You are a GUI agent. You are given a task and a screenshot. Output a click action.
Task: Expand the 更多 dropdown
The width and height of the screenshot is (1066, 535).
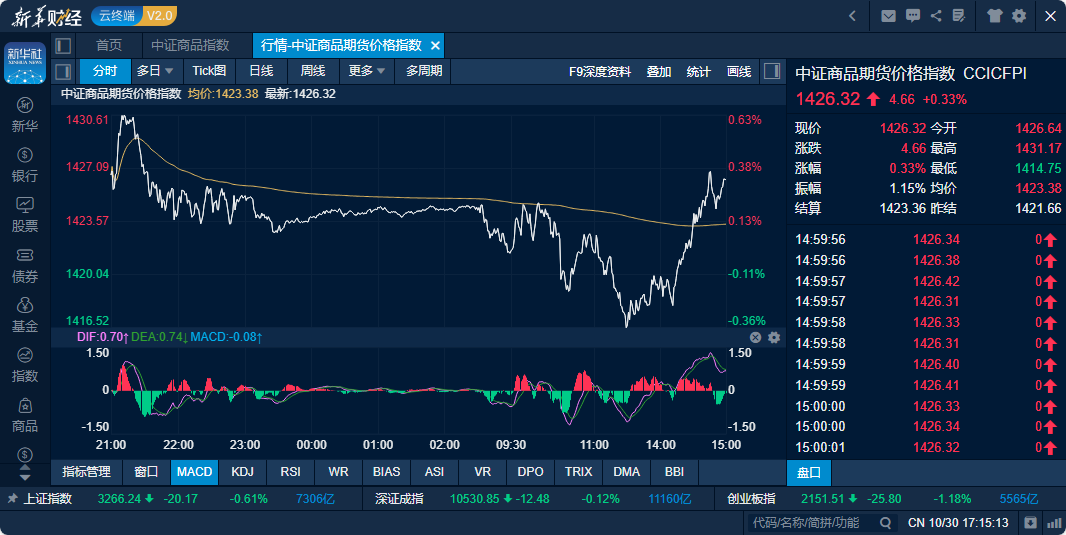(x=366, y=71)
